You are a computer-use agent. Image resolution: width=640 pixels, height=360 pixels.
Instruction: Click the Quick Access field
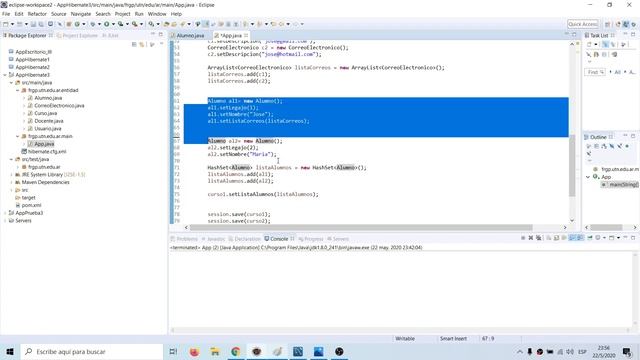coord(583,24)
